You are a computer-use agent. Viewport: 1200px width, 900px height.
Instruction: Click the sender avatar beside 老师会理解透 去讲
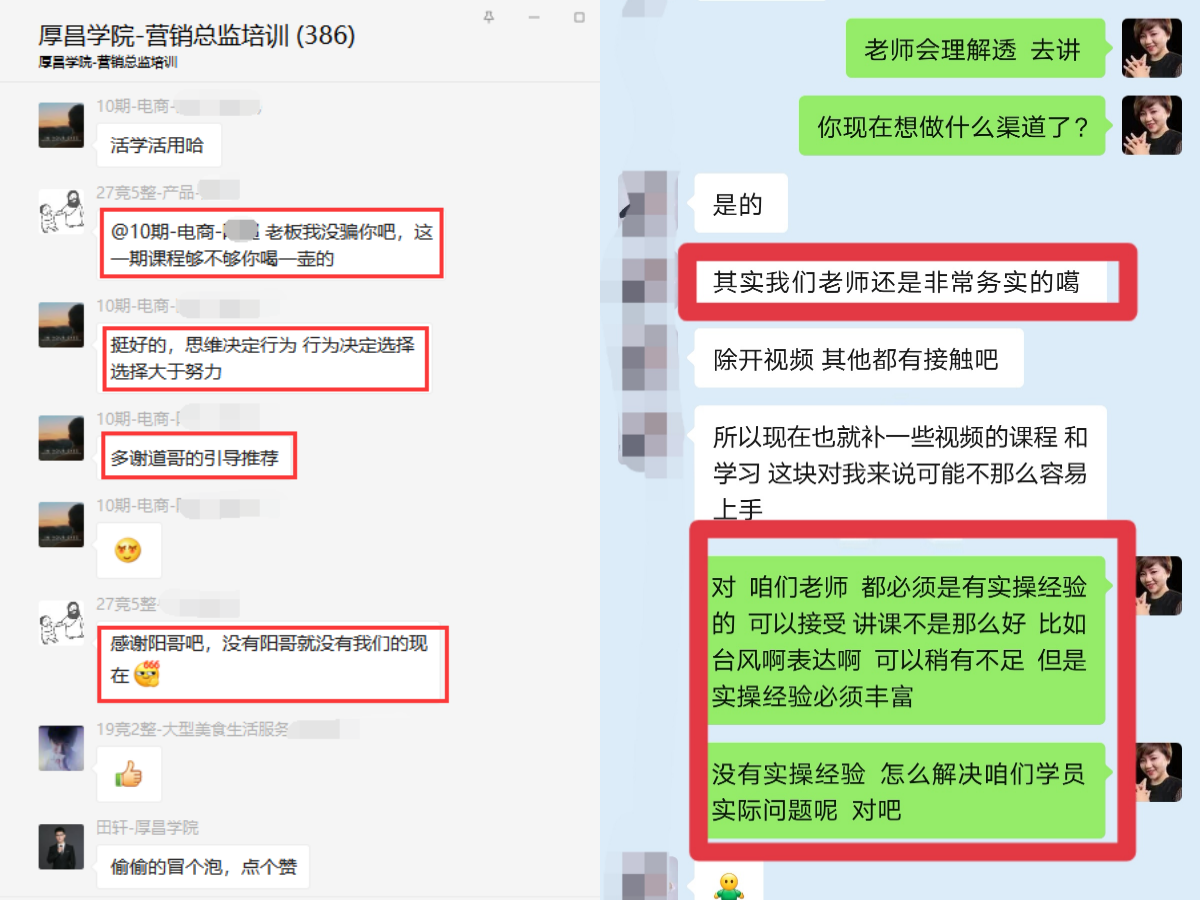[x=1152, y=48]
